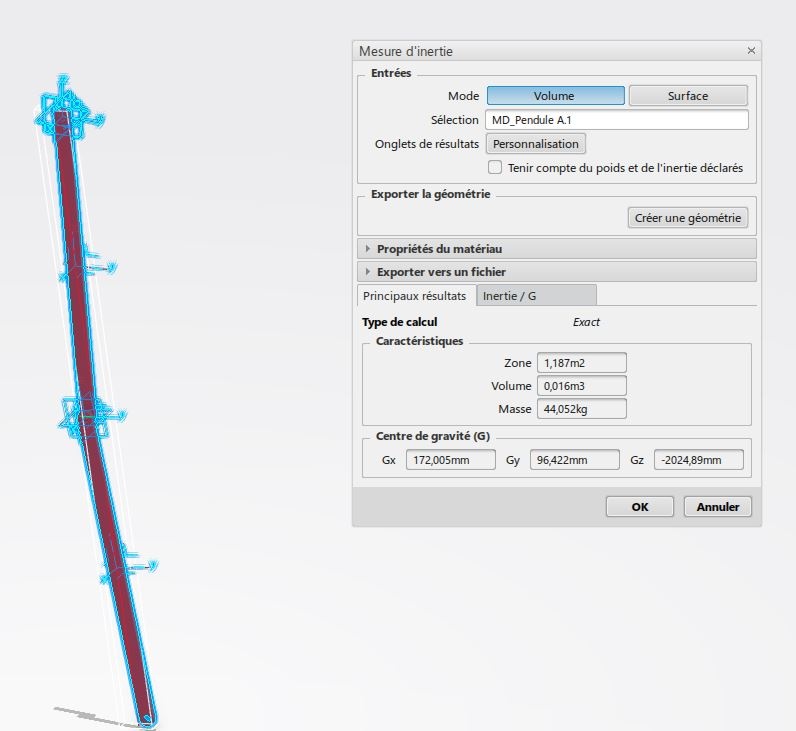Expand Propriétés du matériau section
The height and width of the screenshot is (731, 796).
[557, 249]
